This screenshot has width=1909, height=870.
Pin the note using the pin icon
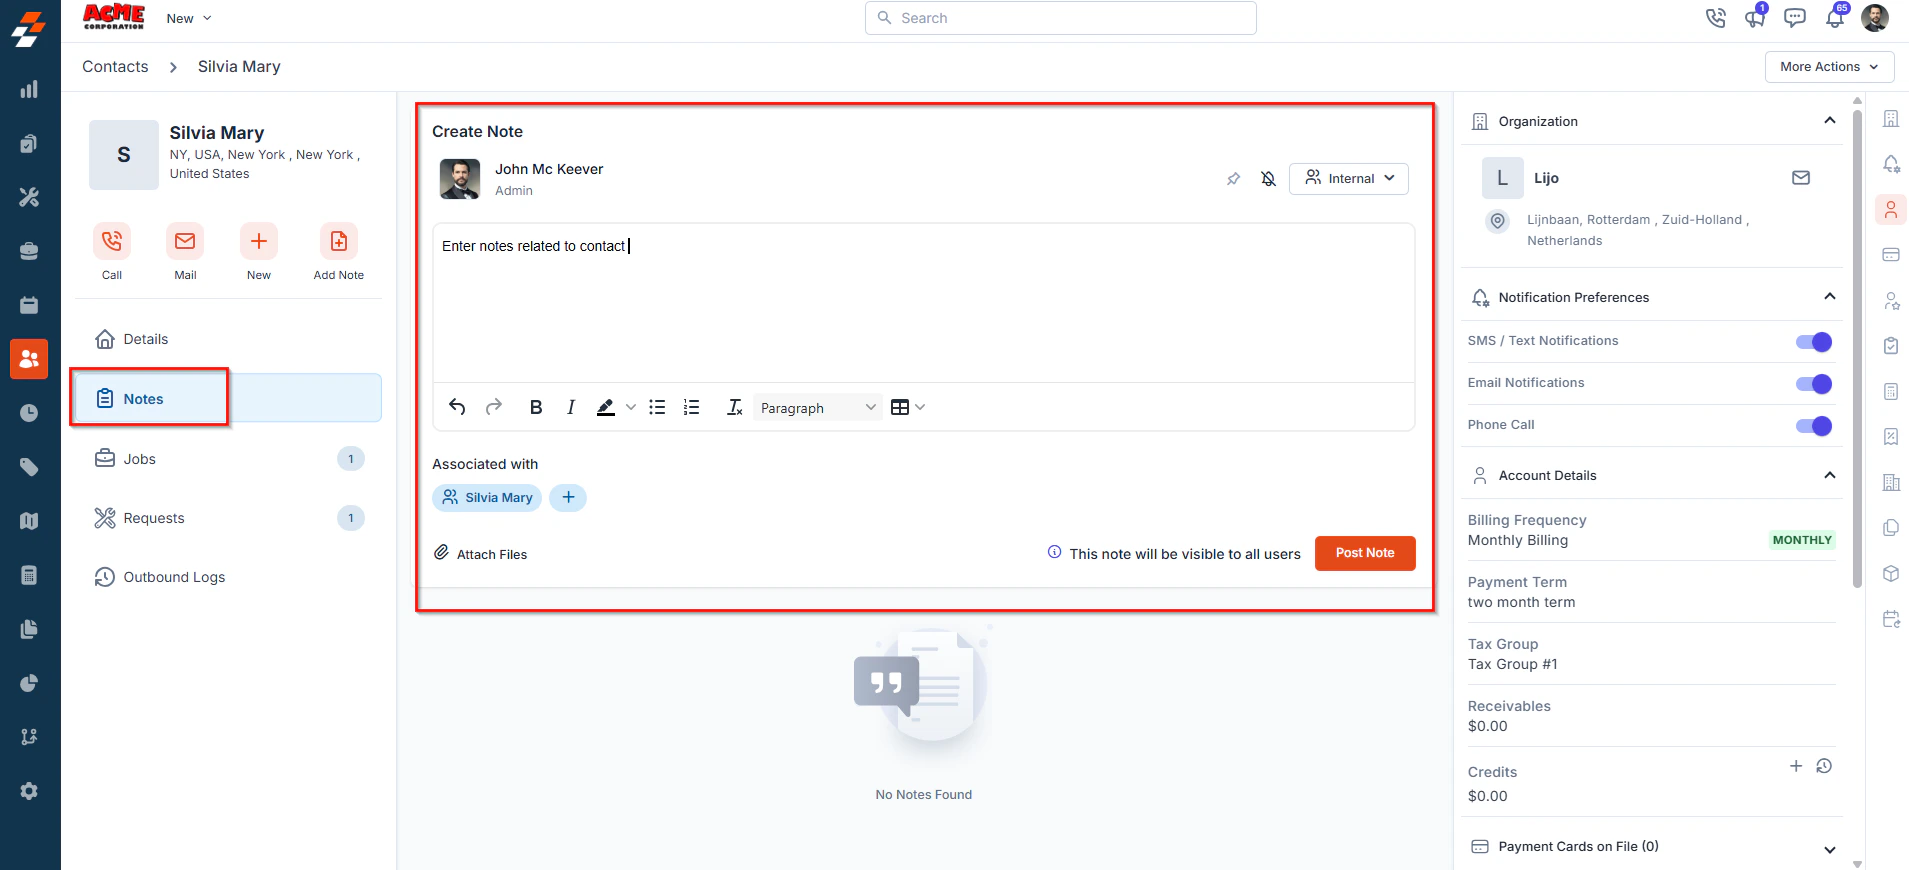click(x=1233, y=179)
